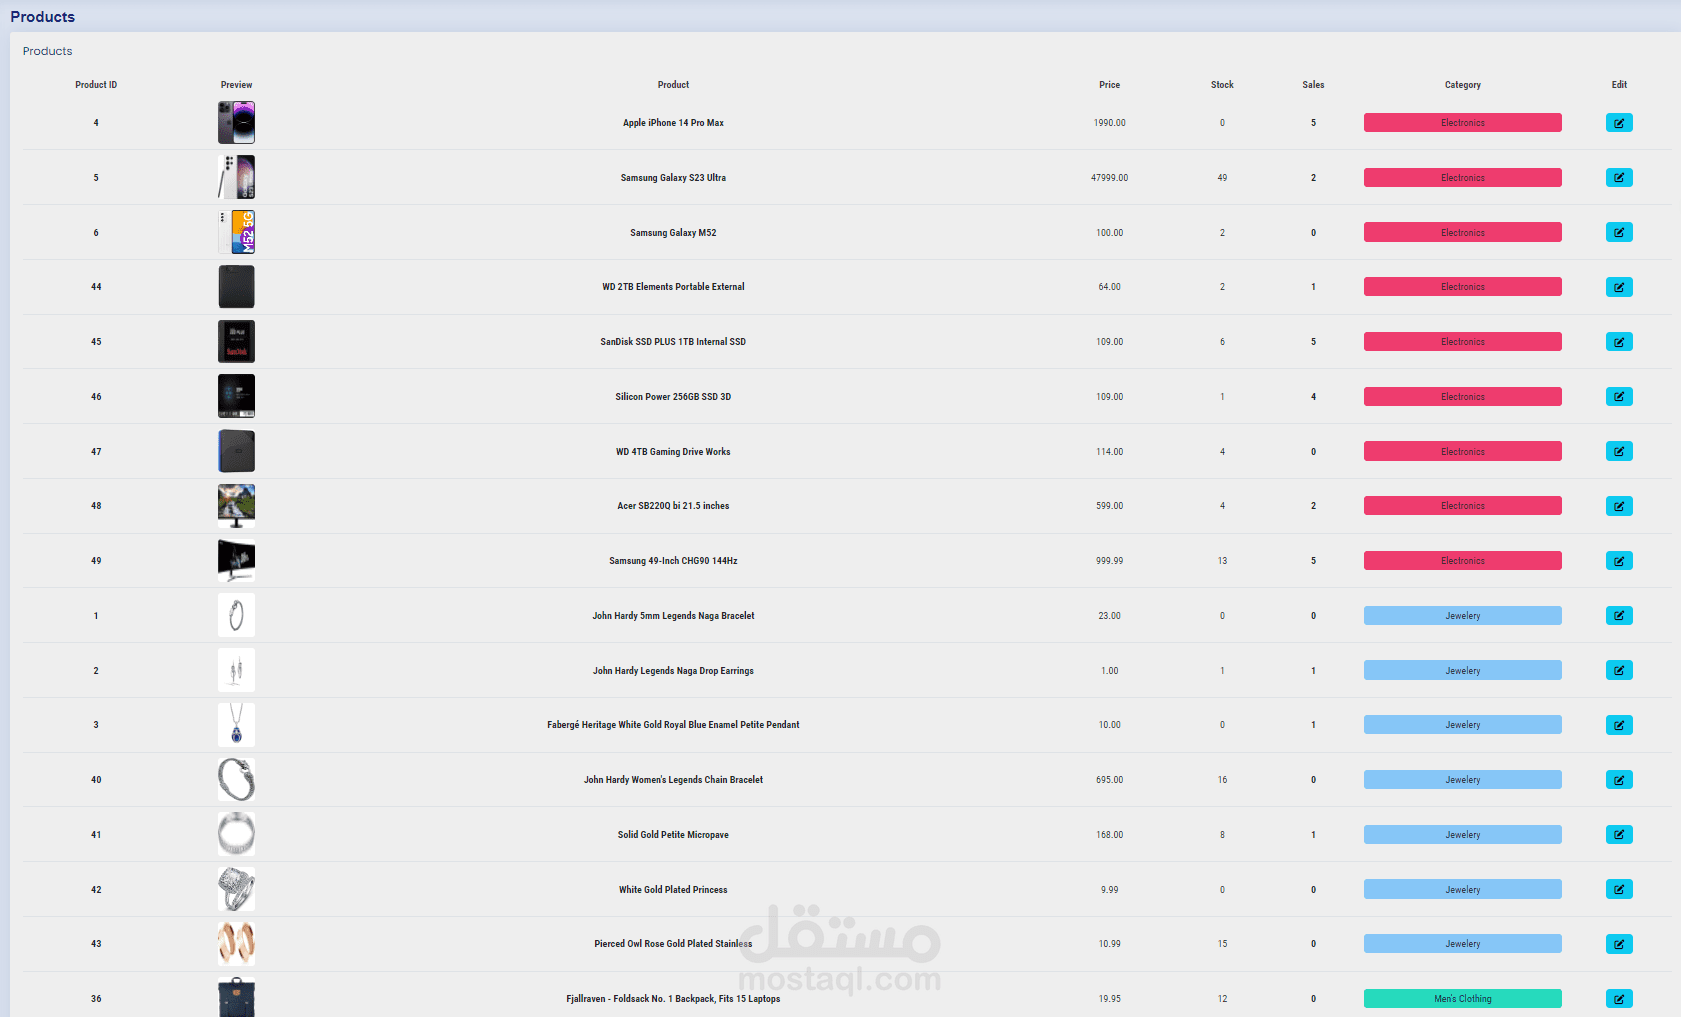Click Electronics tag for Samsung 49-Inch CHG90
The height and width of the screenshot is (1017, 1681).
point(1462,561)
